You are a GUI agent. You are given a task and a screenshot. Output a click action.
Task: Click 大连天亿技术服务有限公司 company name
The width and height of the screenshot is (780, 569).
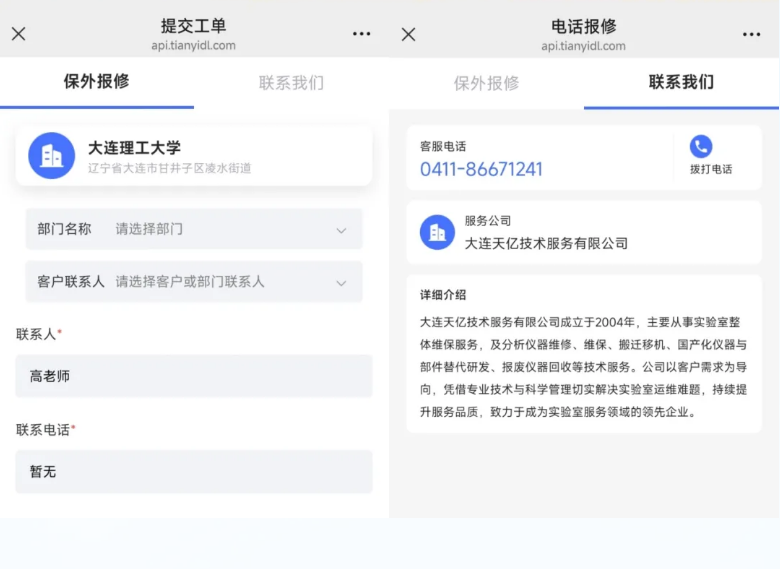click(x=546, y=243)
